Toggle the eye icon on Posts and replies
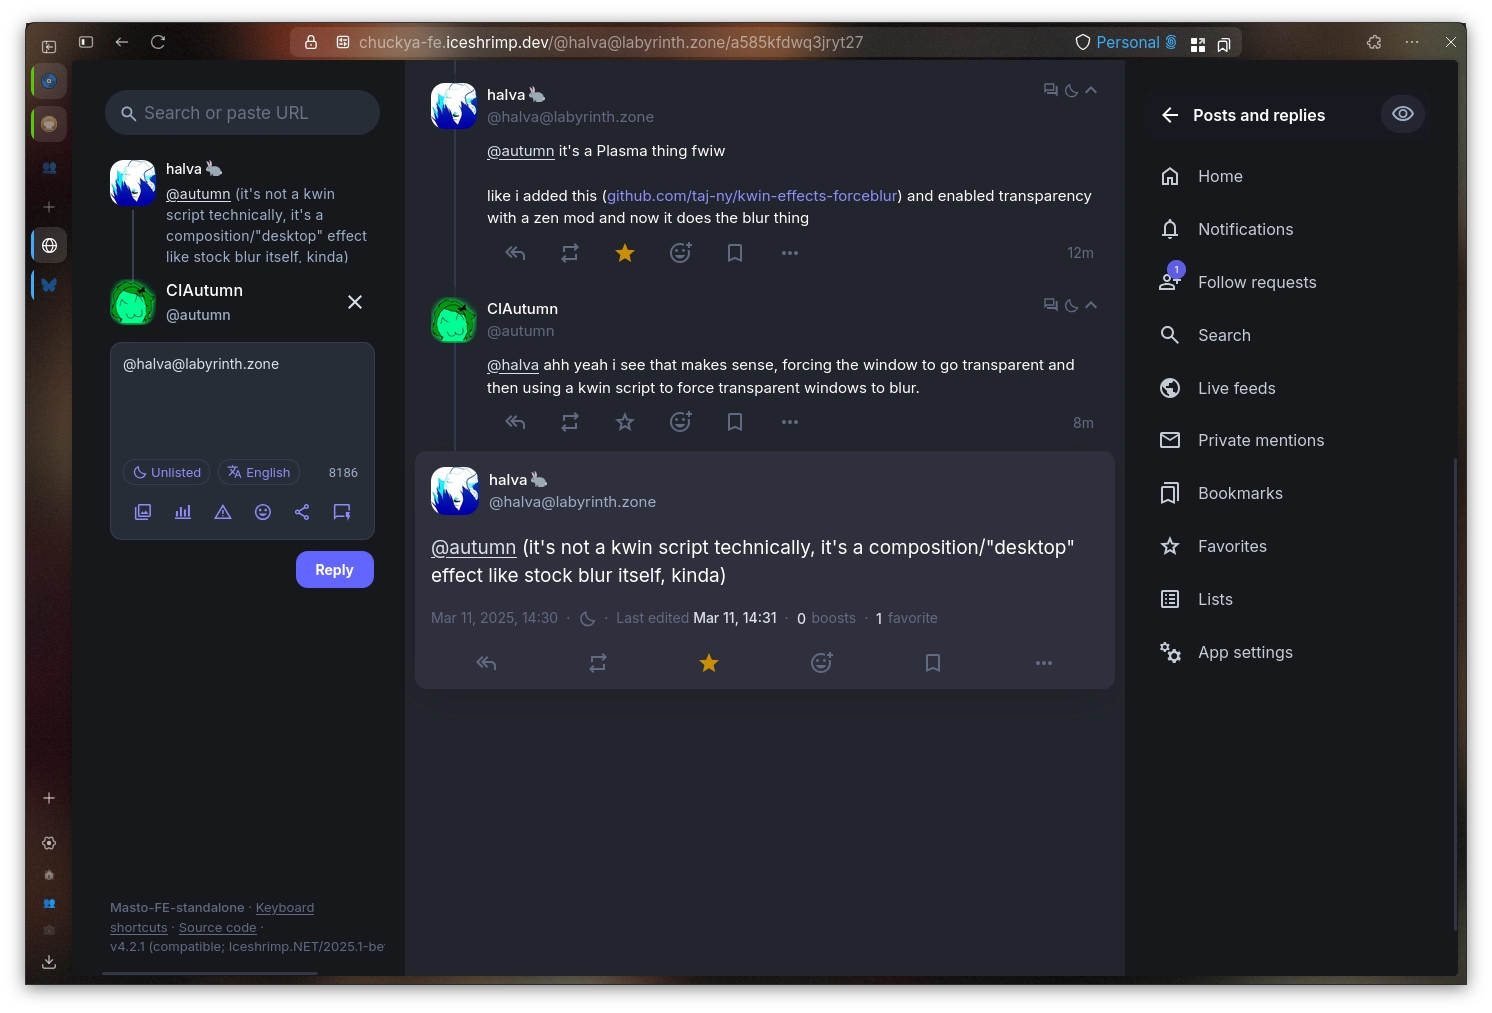1492x1013 pixels. pos(1402,114)
